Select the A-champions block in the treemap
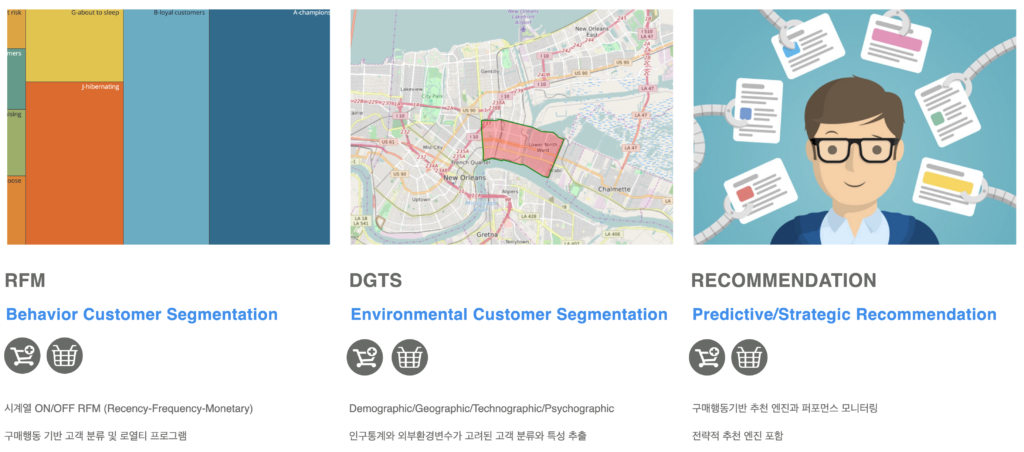 [x=269, y=130]
